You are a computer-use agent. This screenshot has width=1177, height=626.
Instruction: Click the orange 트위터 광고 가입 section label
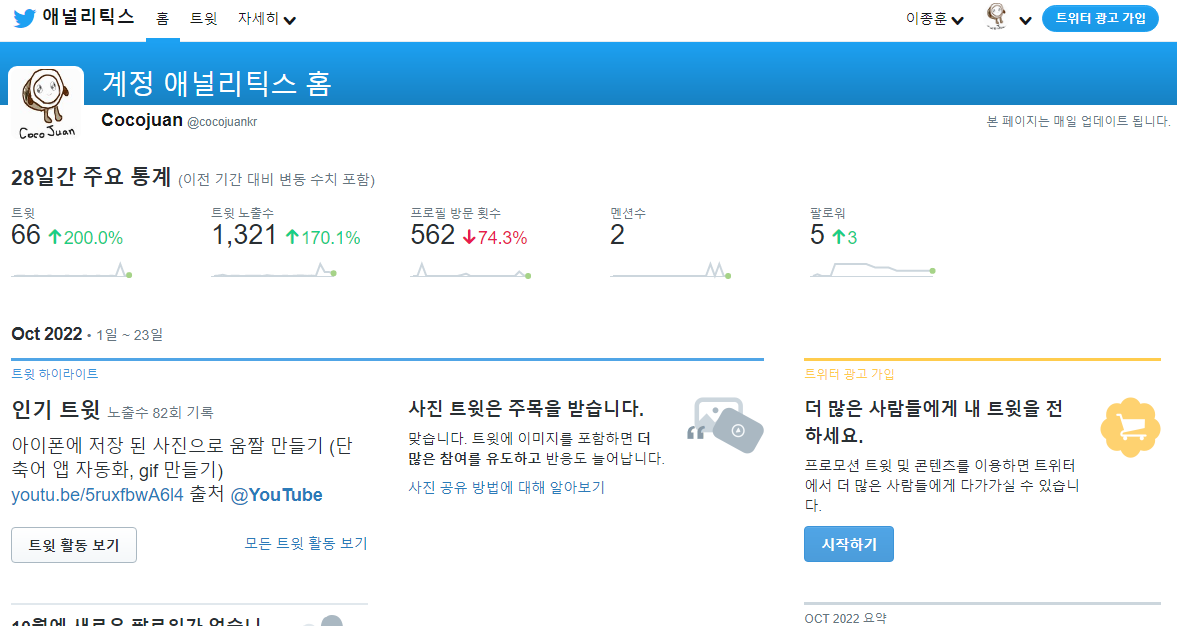pyautogui.click(x=849, y=374)
